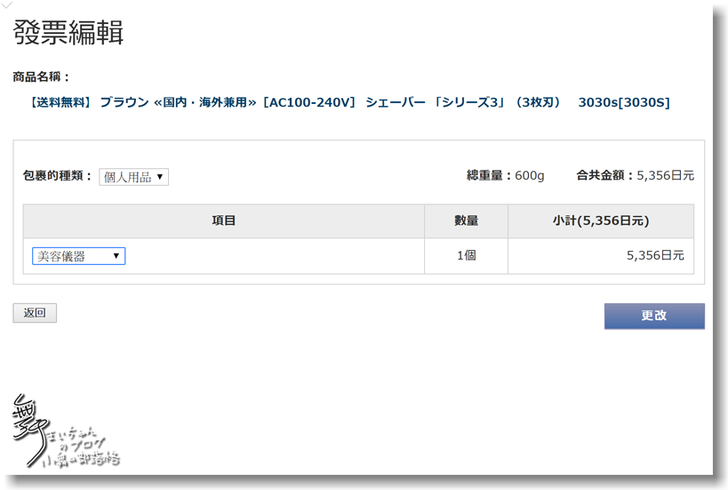The width and height of the screenshot is (728, 490).
Task: Click the blue 更改 button
Action: pos(654,315)
